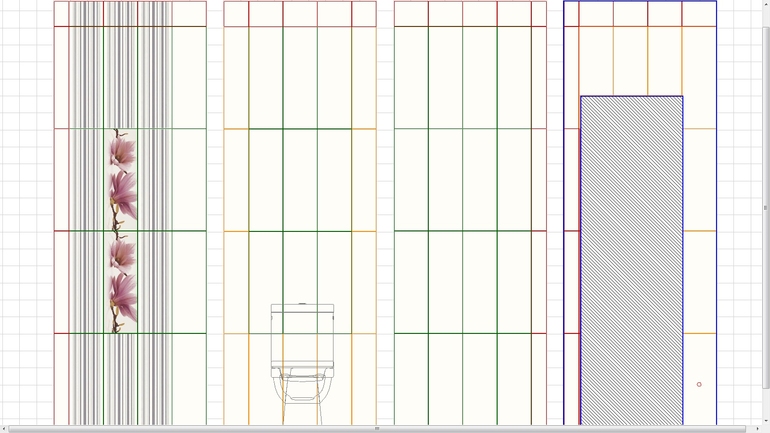Select the top-left border tile of second wall

click(236, 13)
